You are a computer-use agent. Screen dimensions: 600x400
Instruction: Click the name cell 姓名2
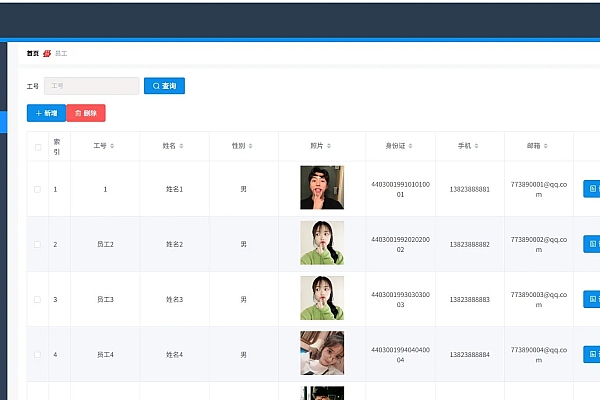174,244
